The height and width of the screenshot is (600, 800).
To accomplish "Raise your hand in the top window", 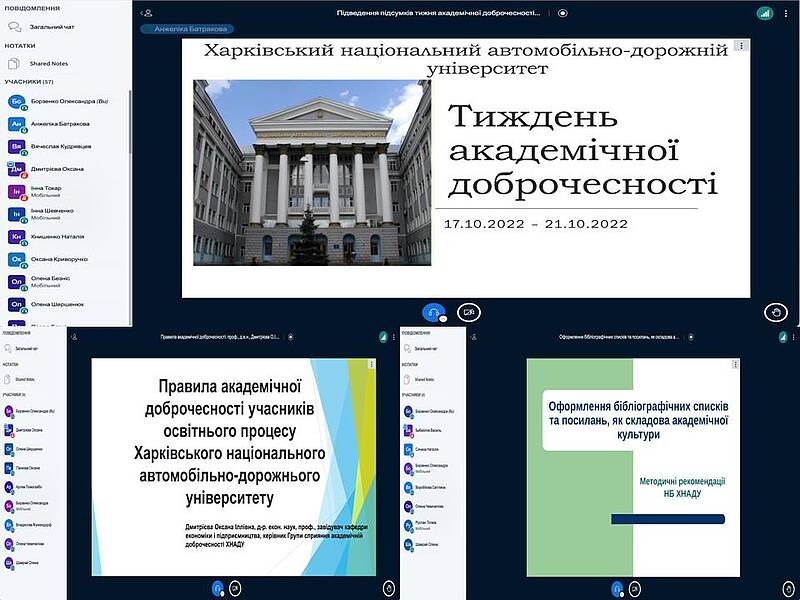I will point(776,312).
